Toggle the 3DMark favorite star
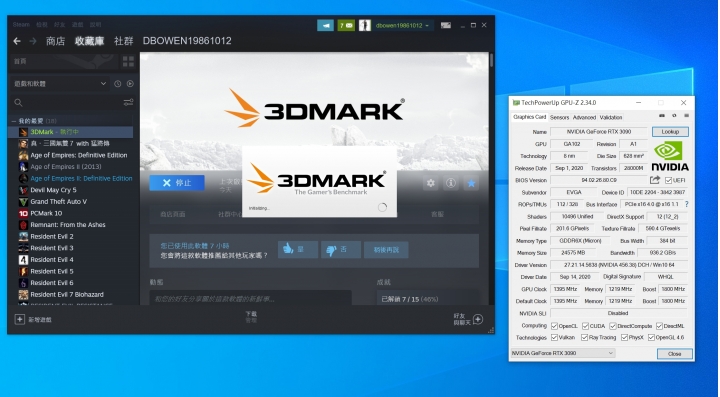 pyautogui.click(x=471, y=183)
